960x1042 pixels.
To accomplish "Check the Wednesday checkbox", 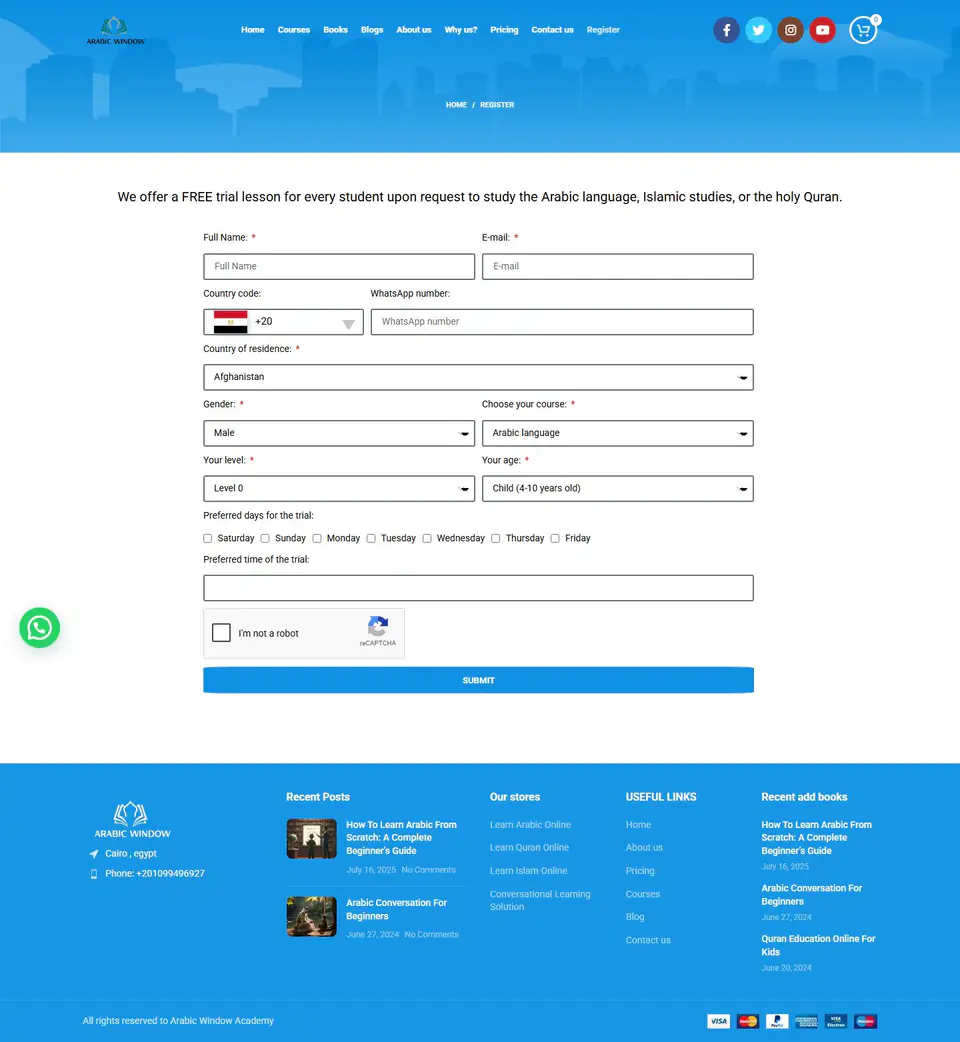I will point(427,538).
